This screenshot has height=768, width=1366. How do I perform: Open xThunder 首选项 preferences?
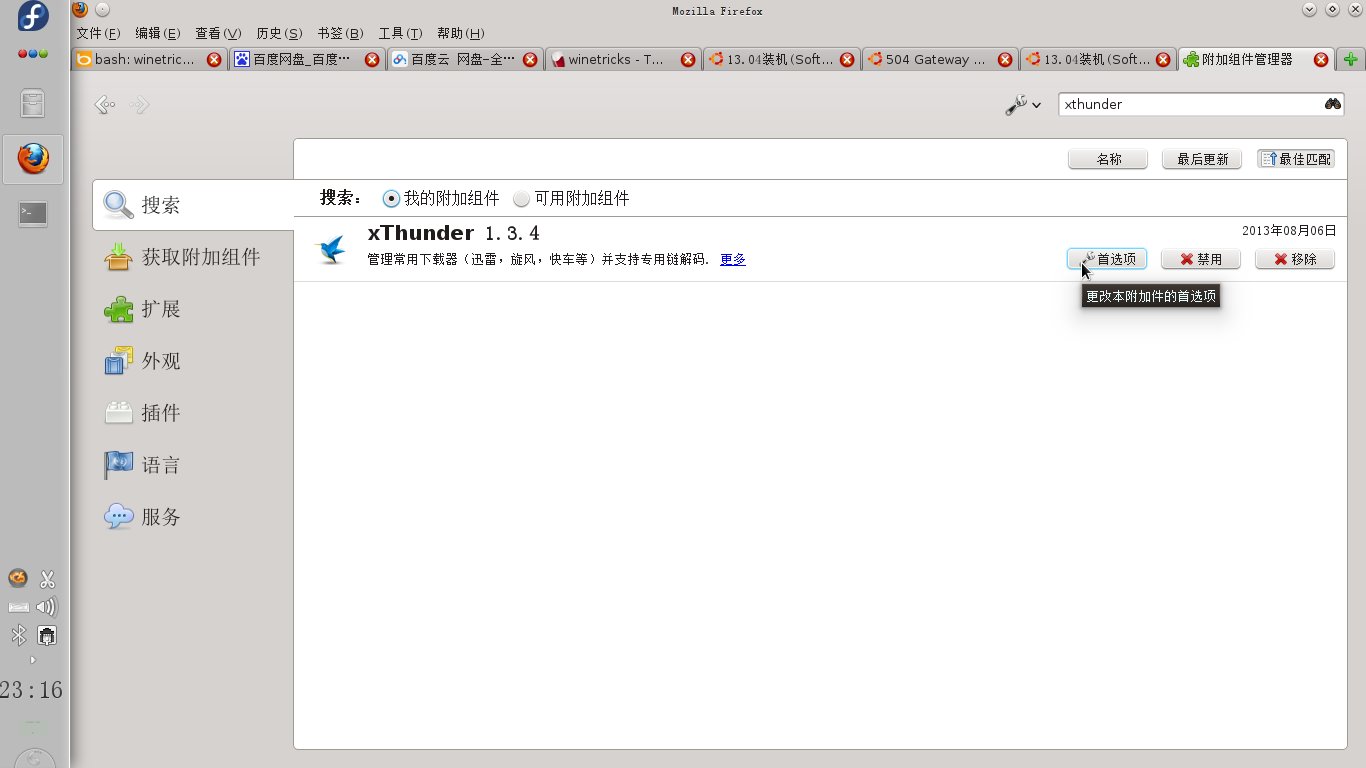tap(1107, 259)
